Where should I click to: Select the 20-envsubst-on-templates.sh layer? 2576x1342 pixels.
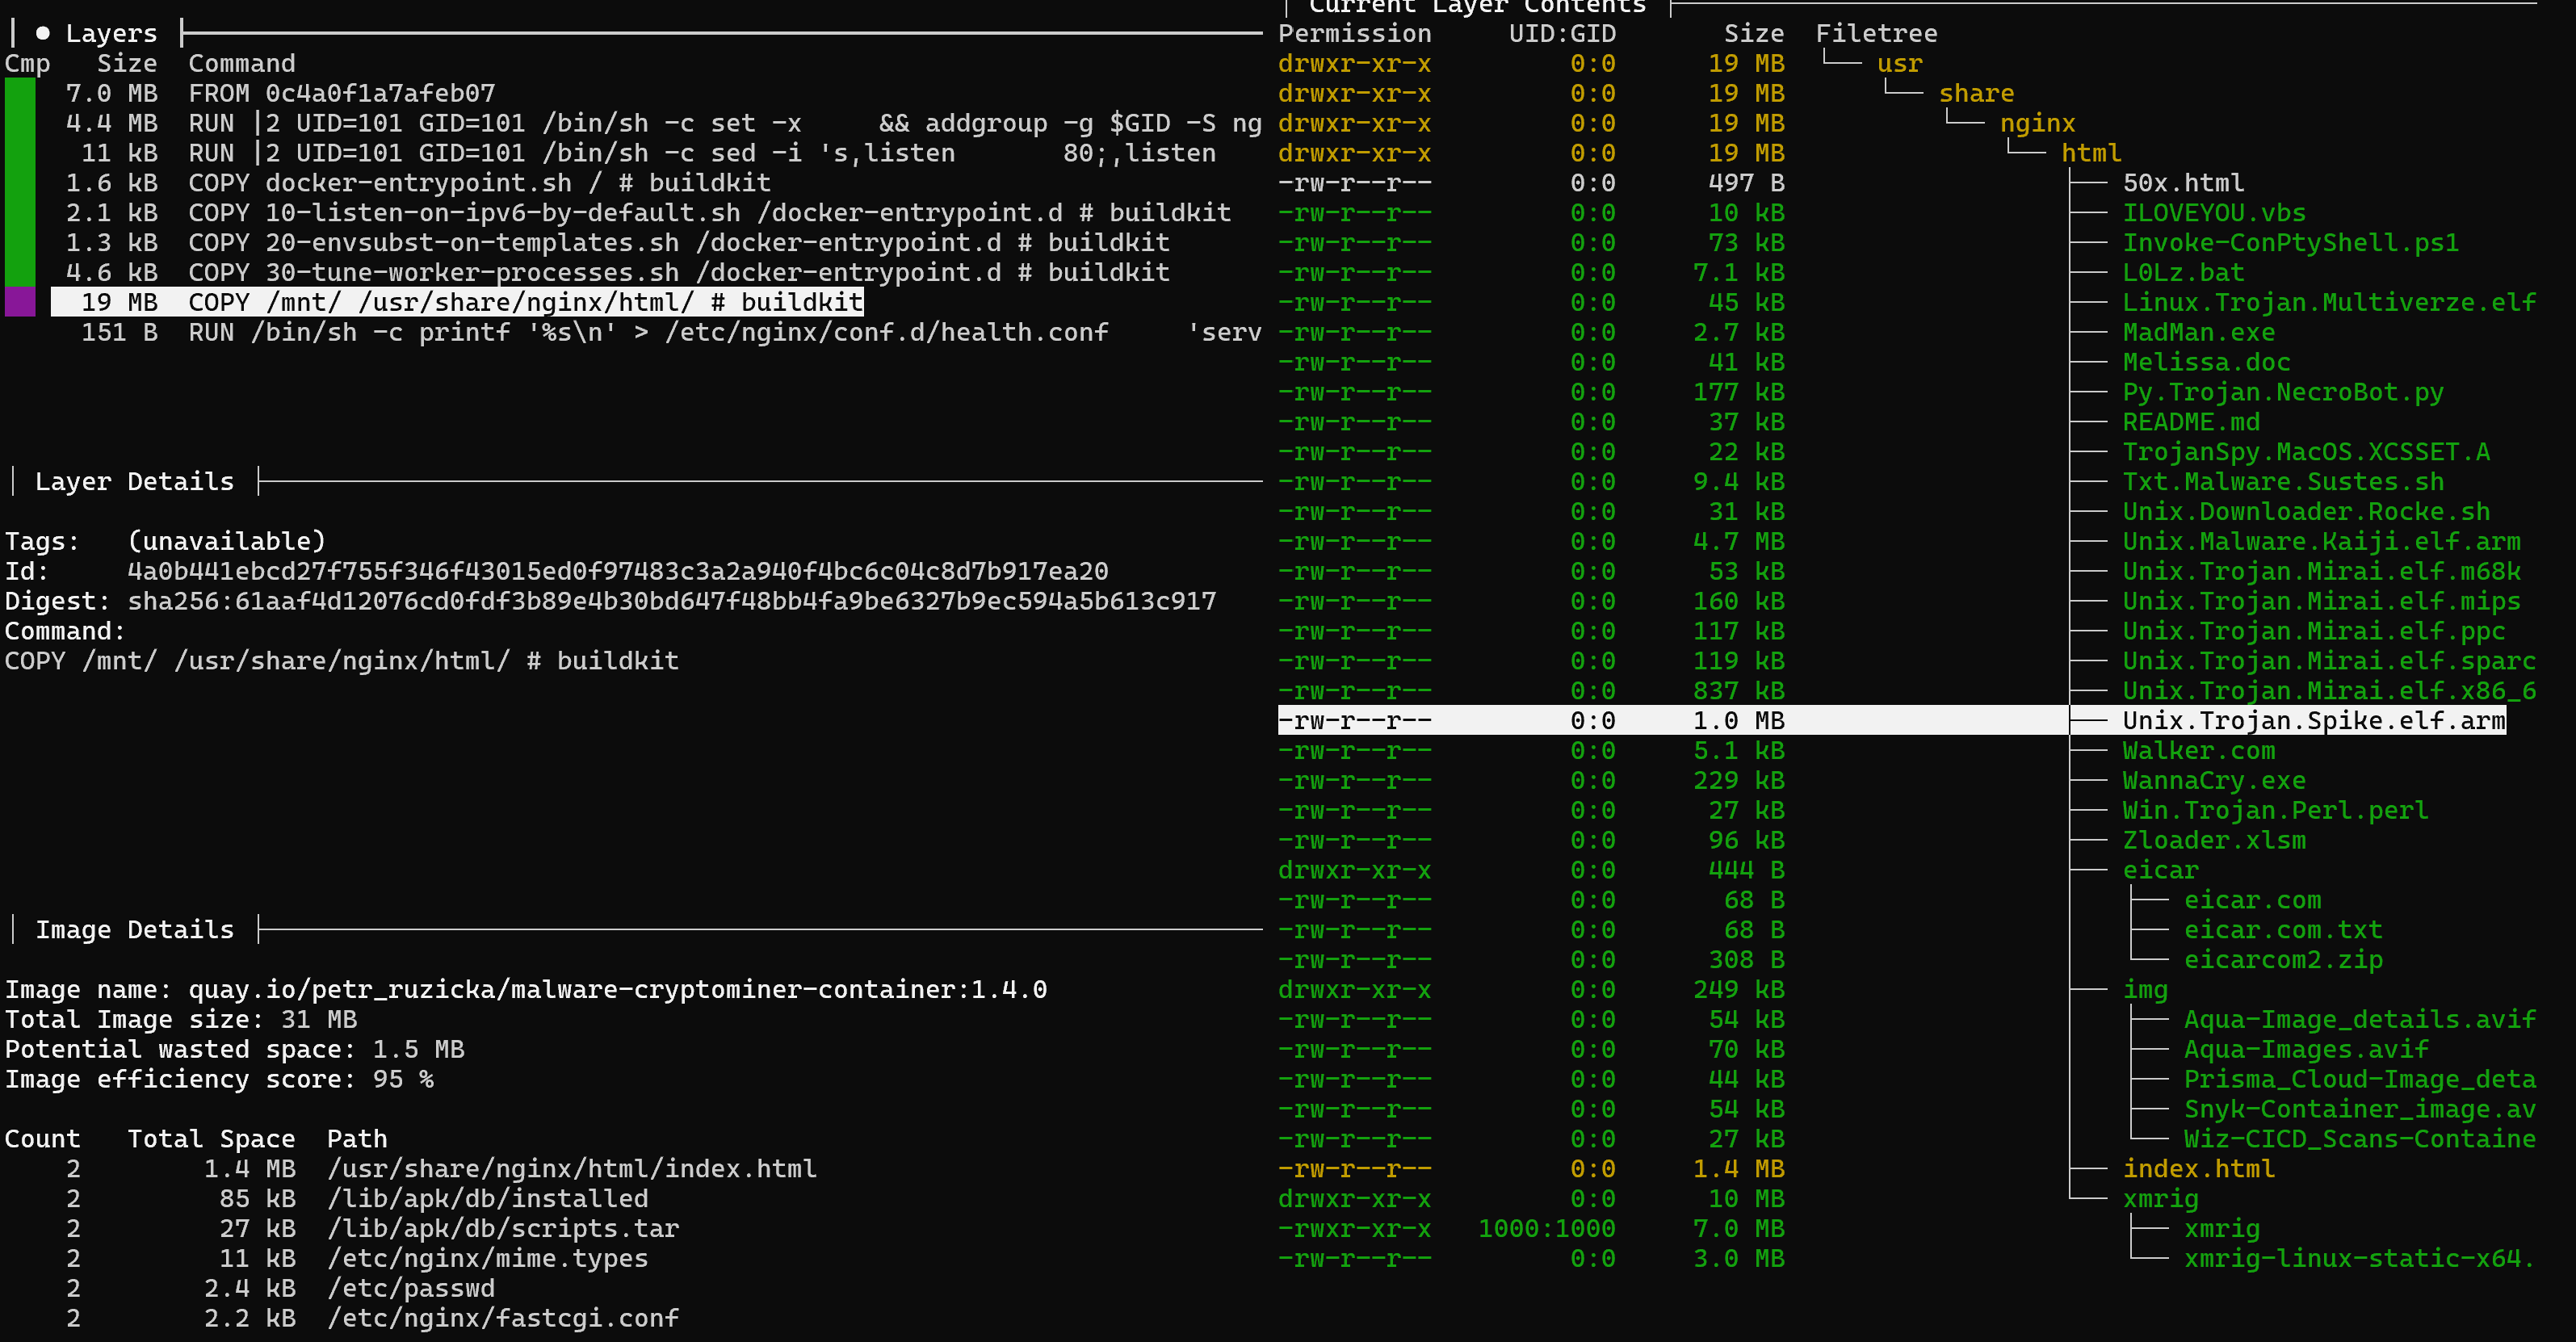617,243
